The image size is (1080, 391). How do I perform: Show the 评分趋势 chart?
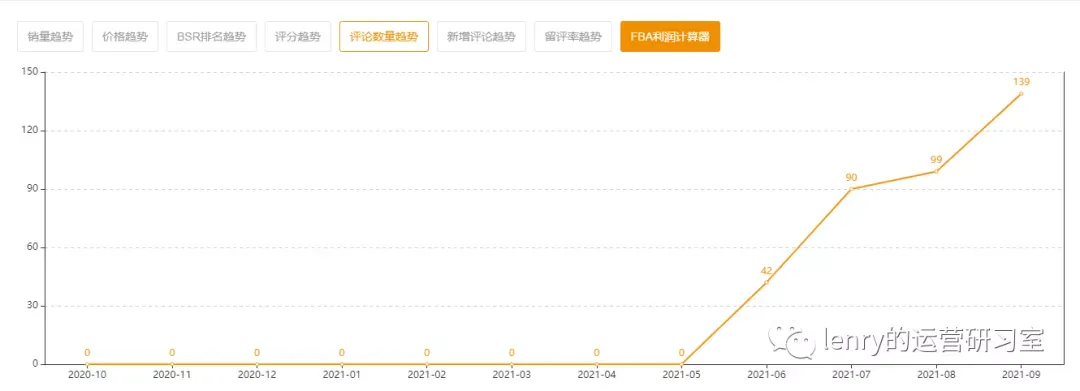(x=298, y=36)
